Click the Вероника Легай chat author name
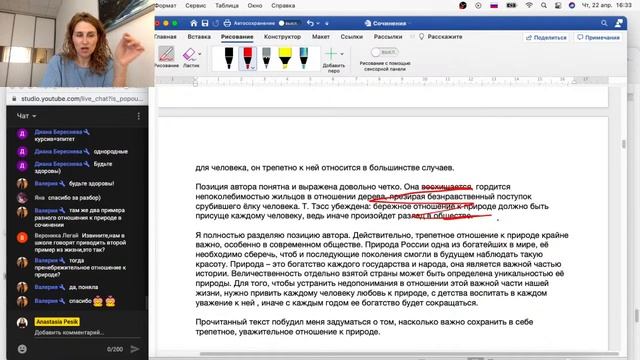Screen dimensions: 640x360 (56, 236)
